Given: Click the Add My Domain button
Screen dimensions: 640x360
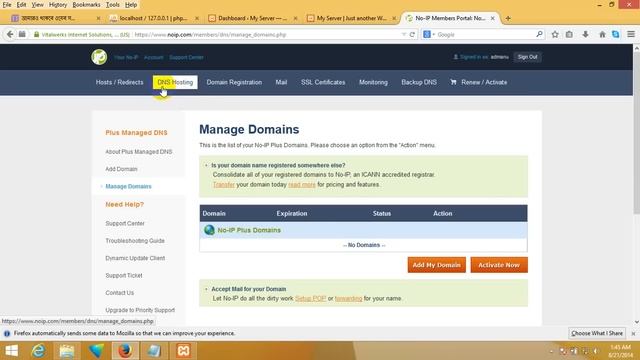Looking at the screenshot, I should coord(436,265).
